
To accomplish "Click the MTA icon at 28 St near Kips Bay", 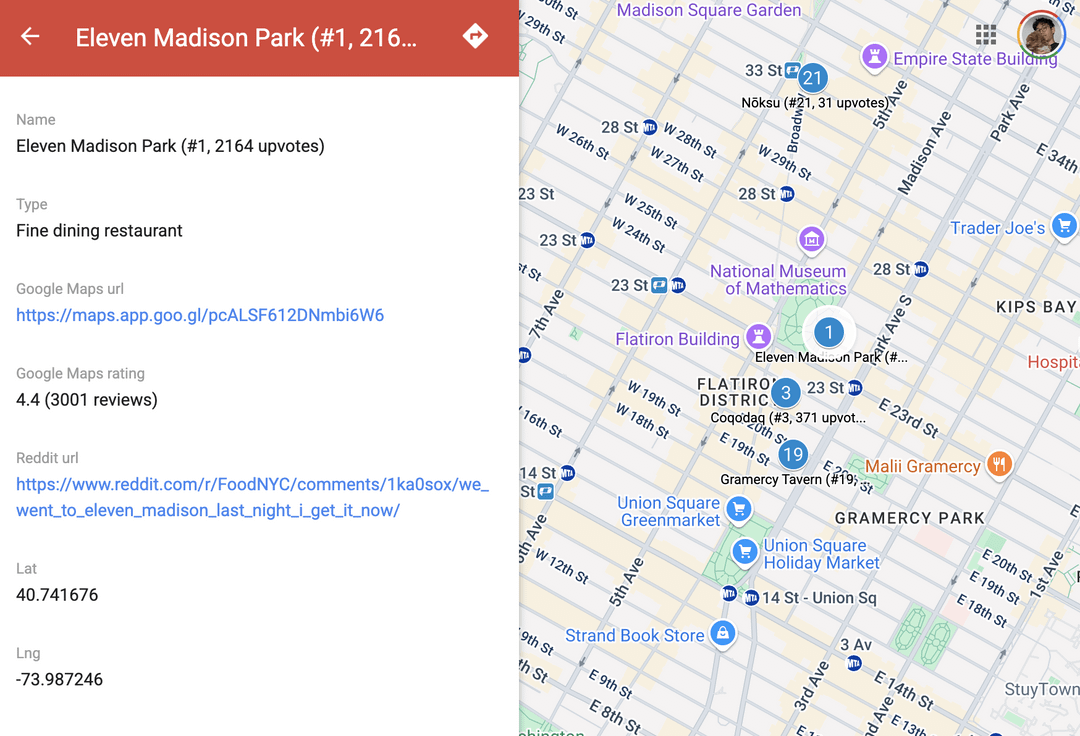I will (x=921, y=269).
